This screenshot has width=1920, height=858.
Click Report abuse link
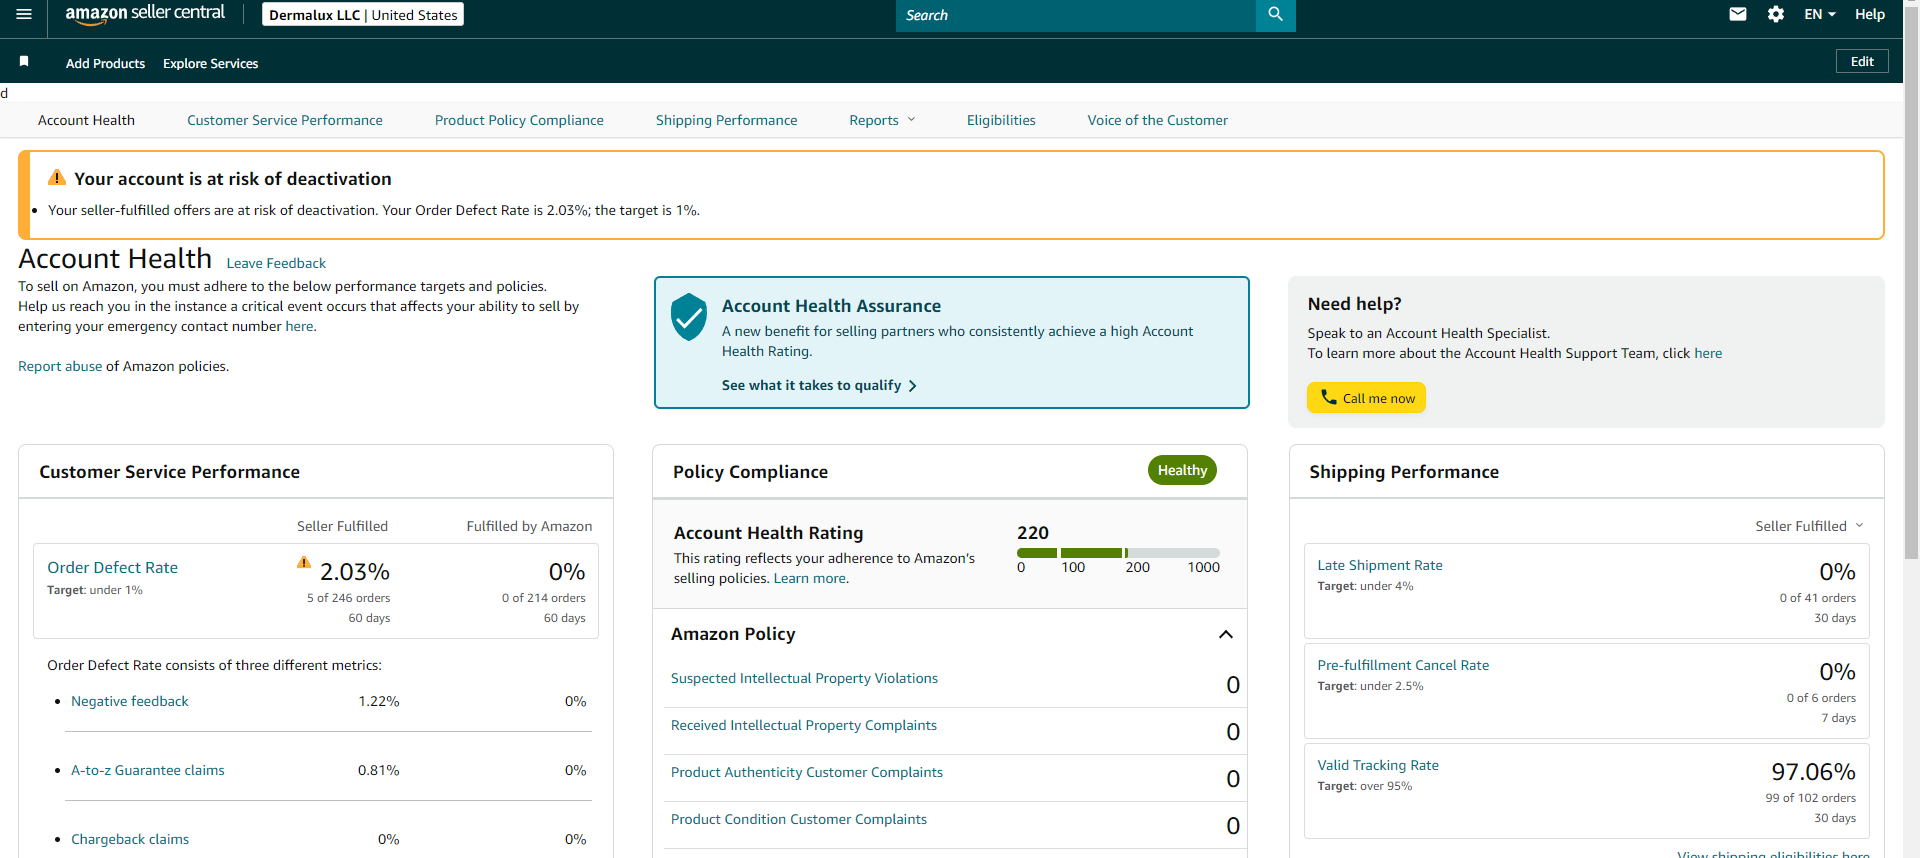pos(60,366)
